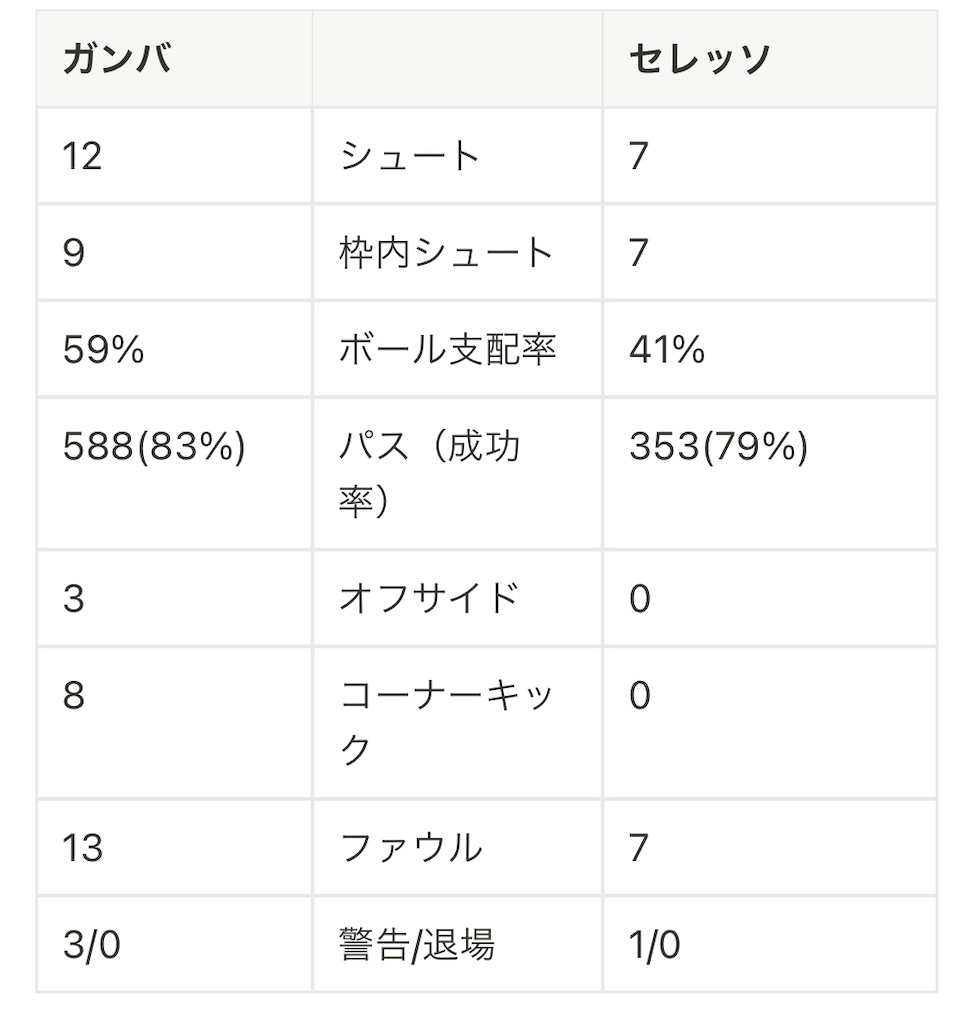Viewport: 978px width, 1024px height.
Task: Click the 警告/退場 label cell
Action: 457,944
